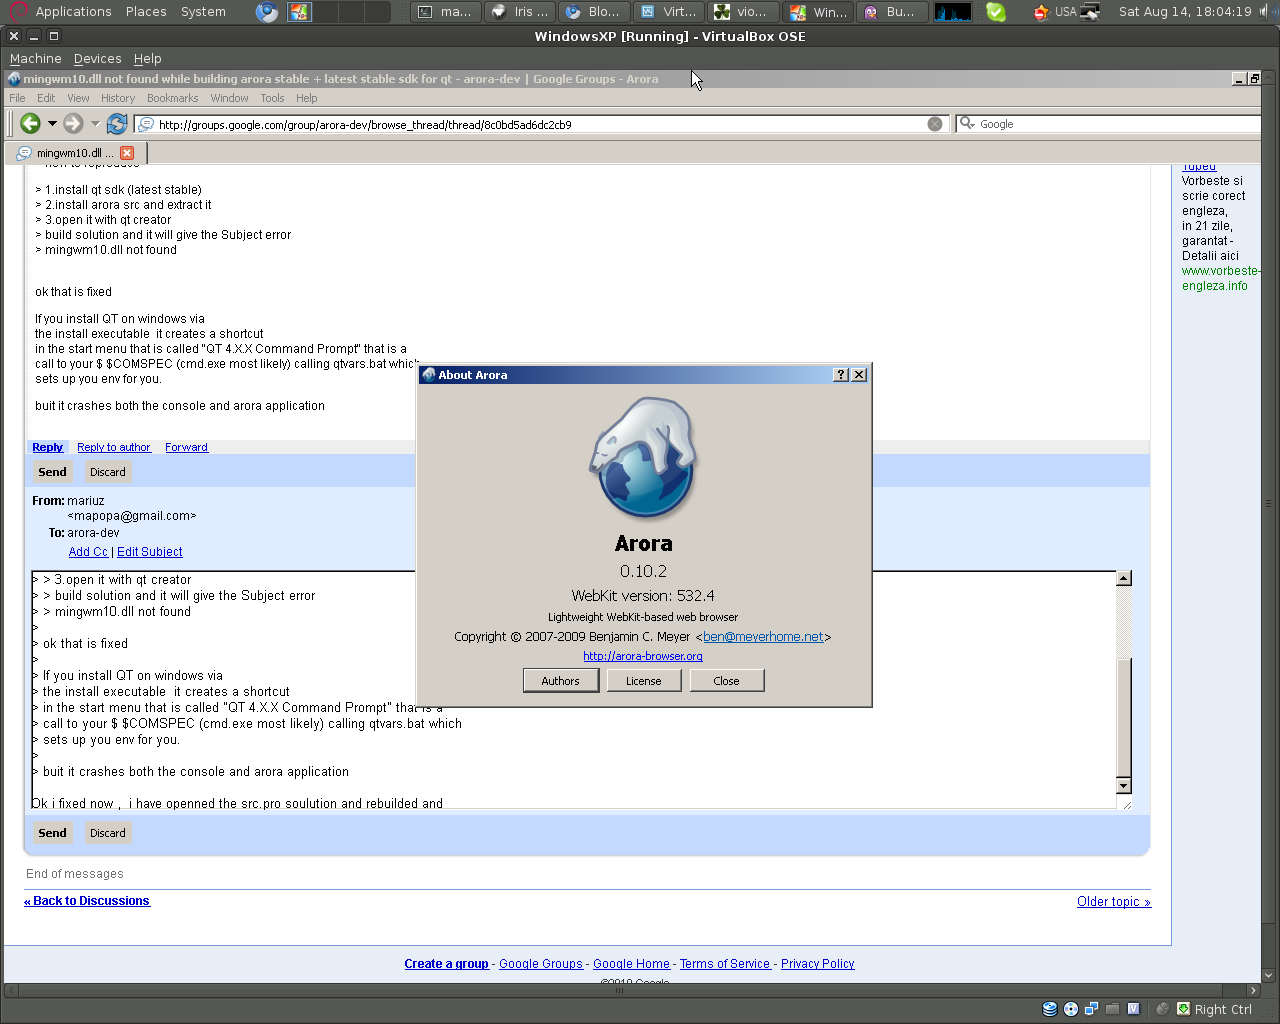Click the Chromium launcher icon in top panel
Image resolution: width=1280 pixels, height=1024 pixels.
(x=267, y=12)
